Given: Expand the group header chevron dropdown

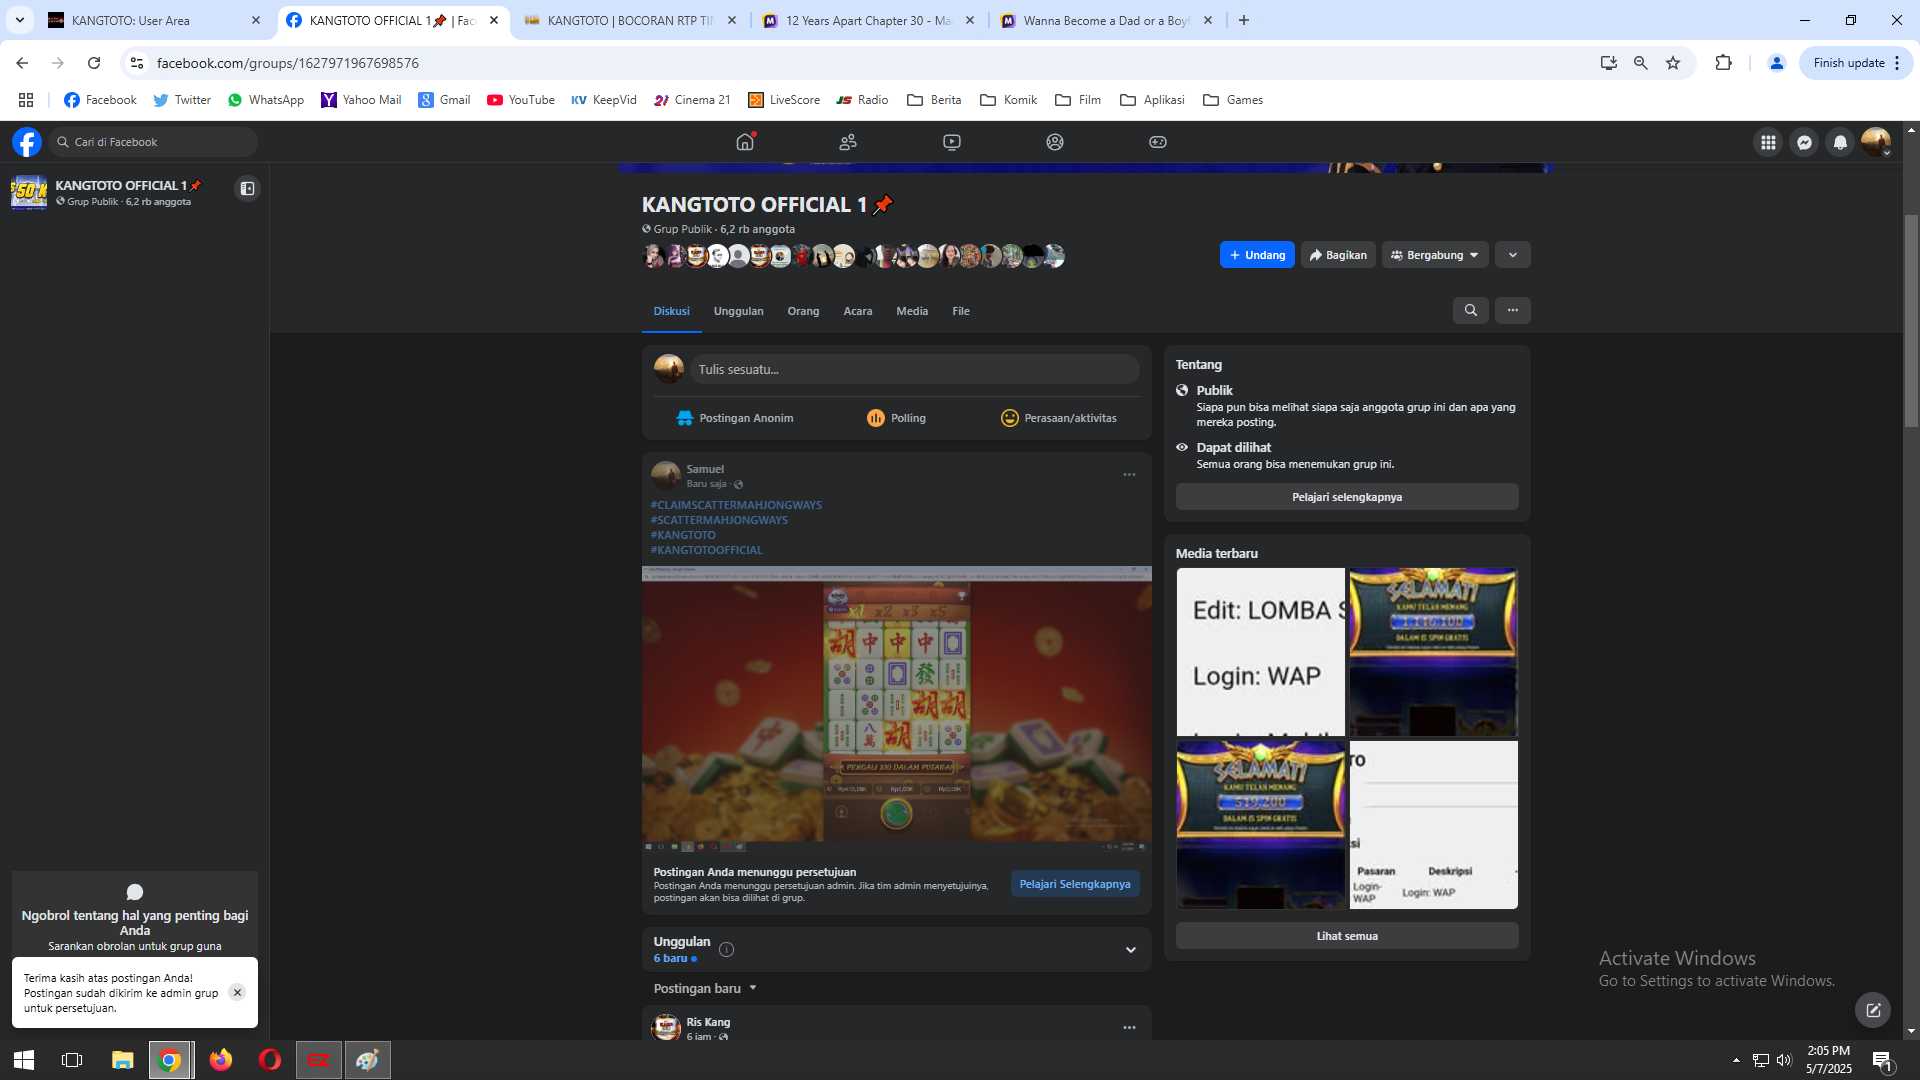Looking at the screenshot, I should pyautogui.click(x=1512, y=255).
